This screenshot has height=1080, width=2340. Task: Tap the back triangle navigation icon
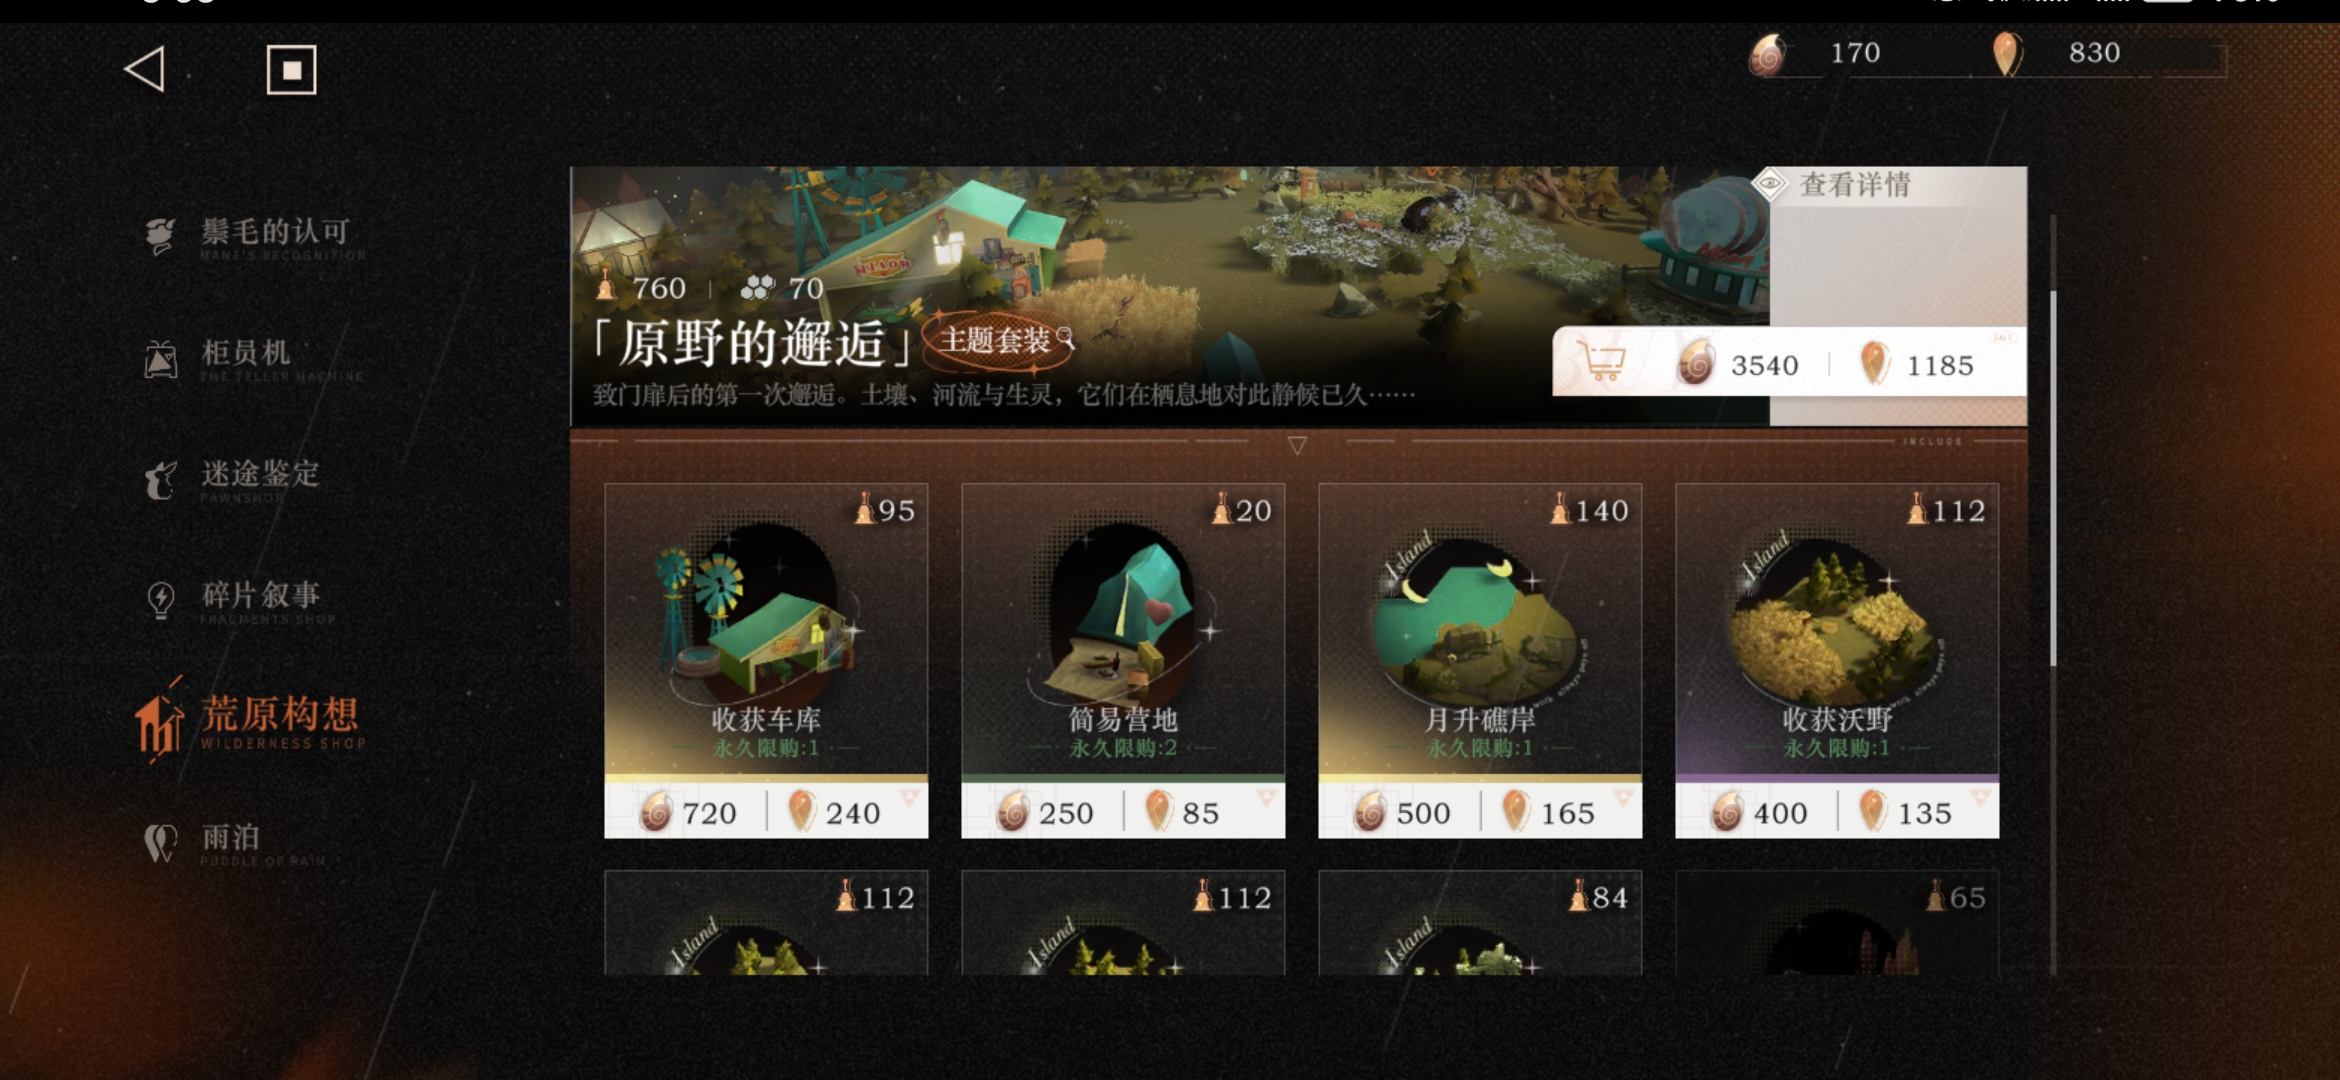click(x=146, y=70)
